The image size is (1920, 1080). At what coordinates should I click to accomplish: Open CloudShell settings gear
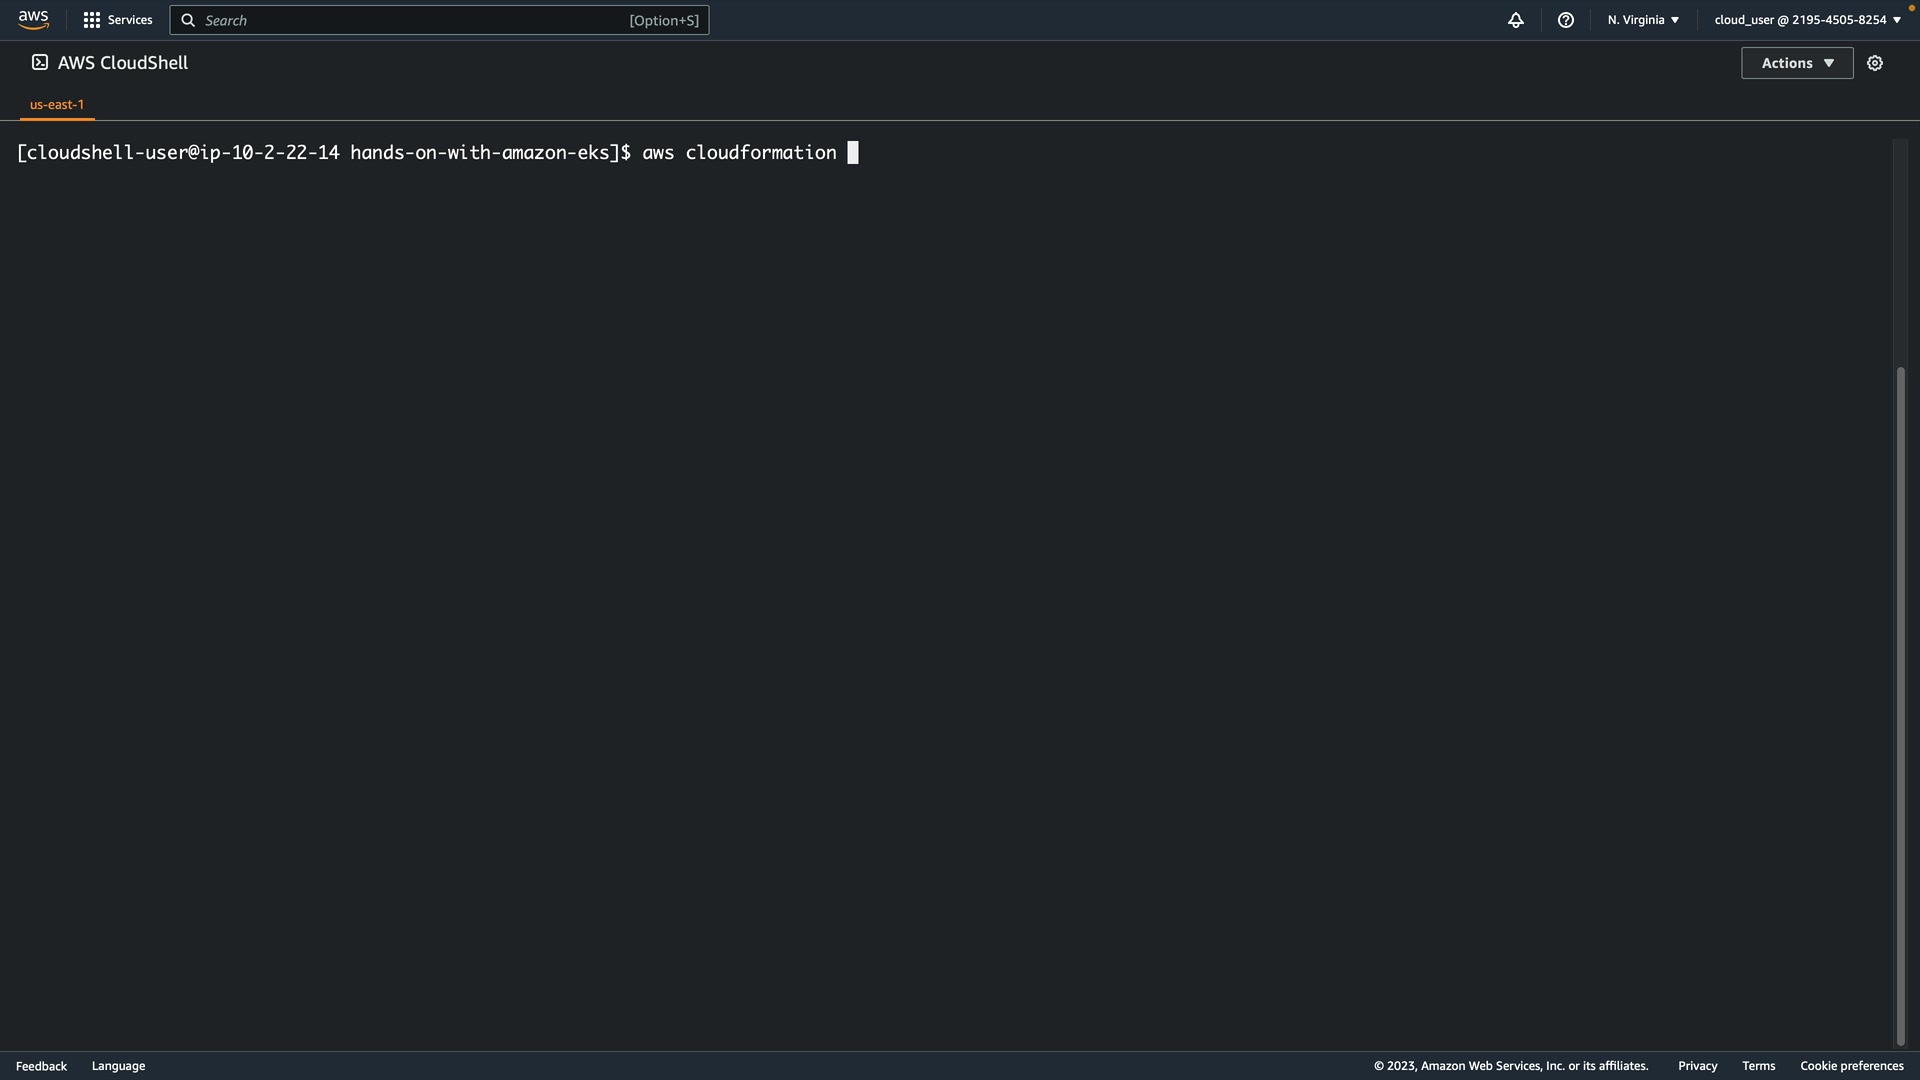[x=1875, y=63]
